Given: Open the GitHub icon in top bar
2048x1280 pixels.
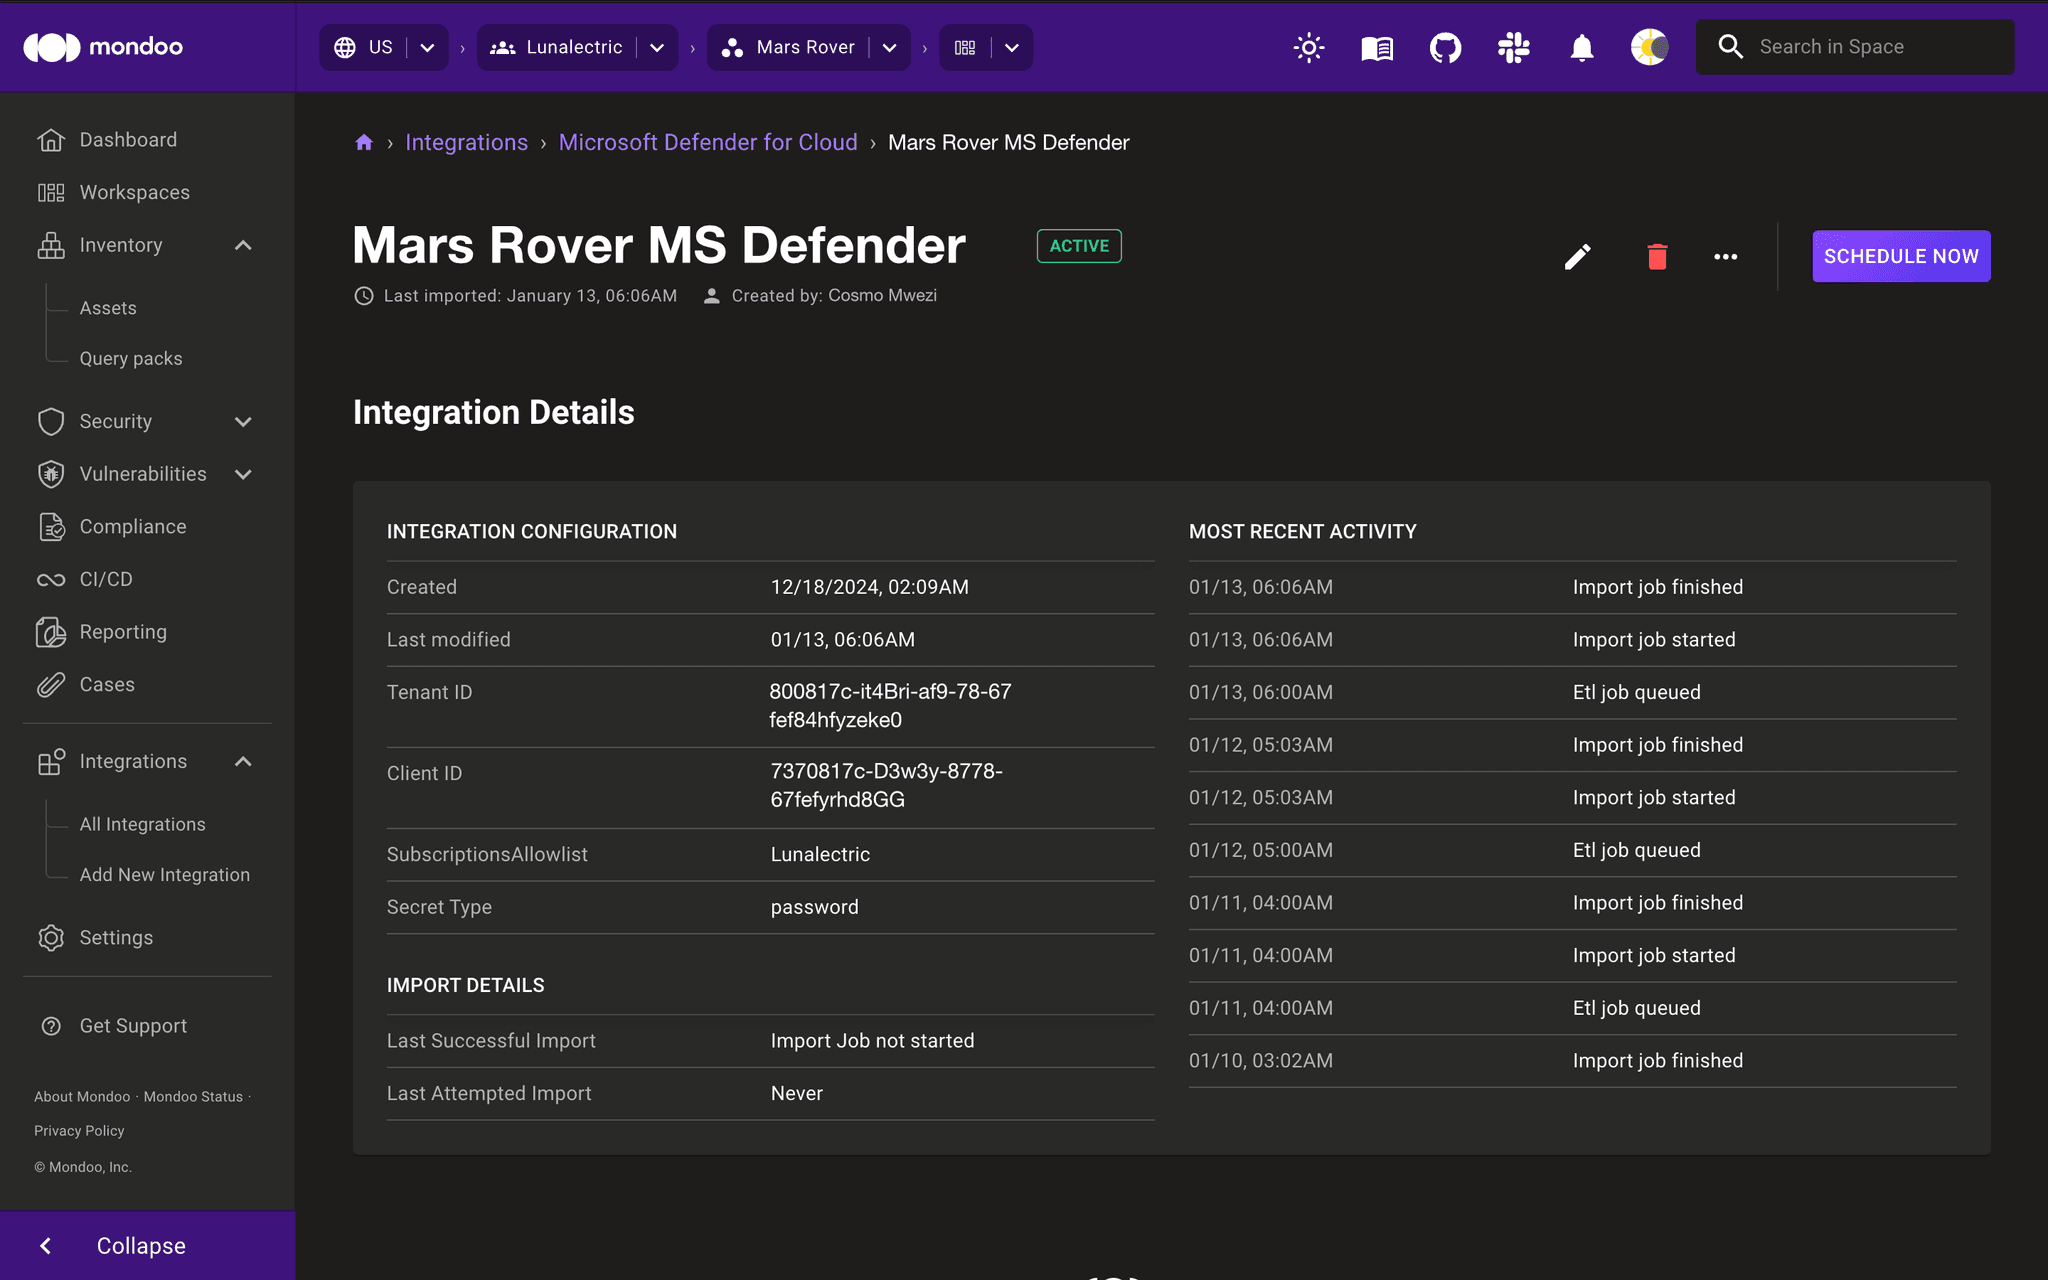Looking at the screenshot, I should tap(1444, 47).
